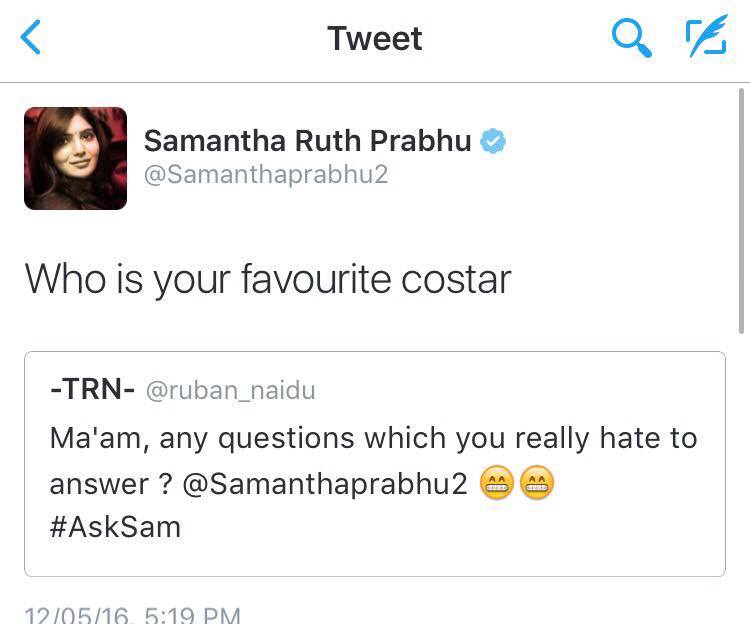
Task: Click the grey @Samanthaprabhu2 handle below the name
Action: click(x=266, y=175)
